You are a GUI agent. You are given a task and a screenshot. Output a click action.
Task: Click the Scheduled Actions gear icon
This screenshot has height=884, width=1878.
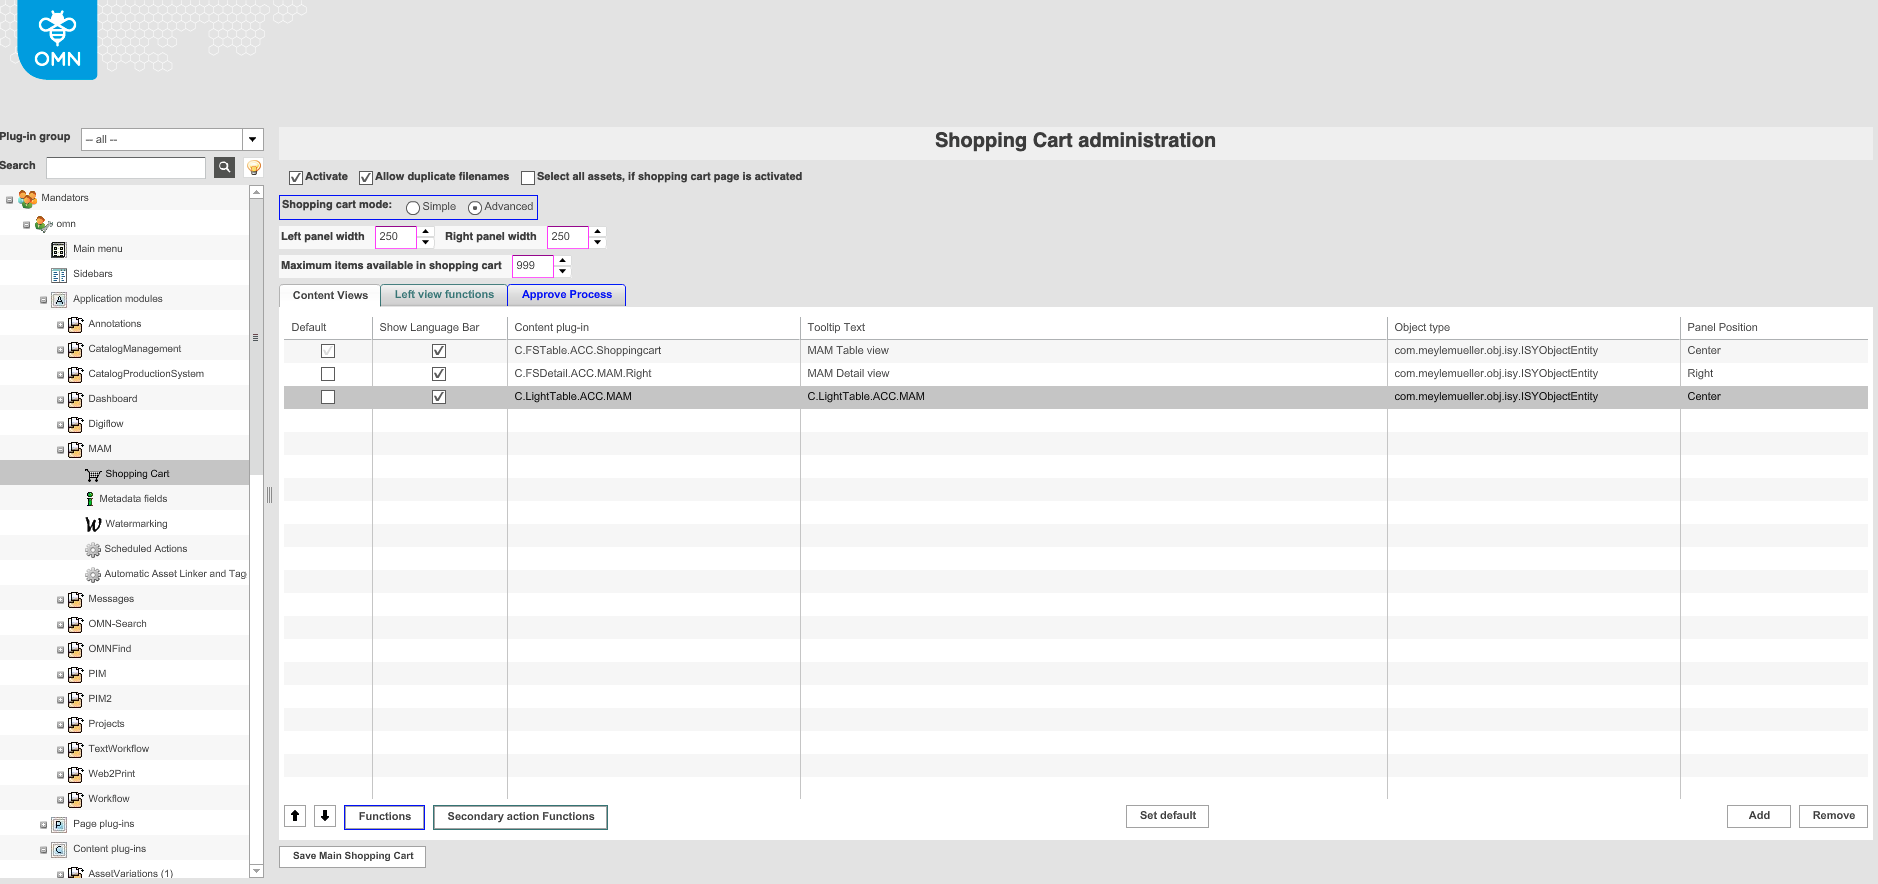tap(93, 549)
